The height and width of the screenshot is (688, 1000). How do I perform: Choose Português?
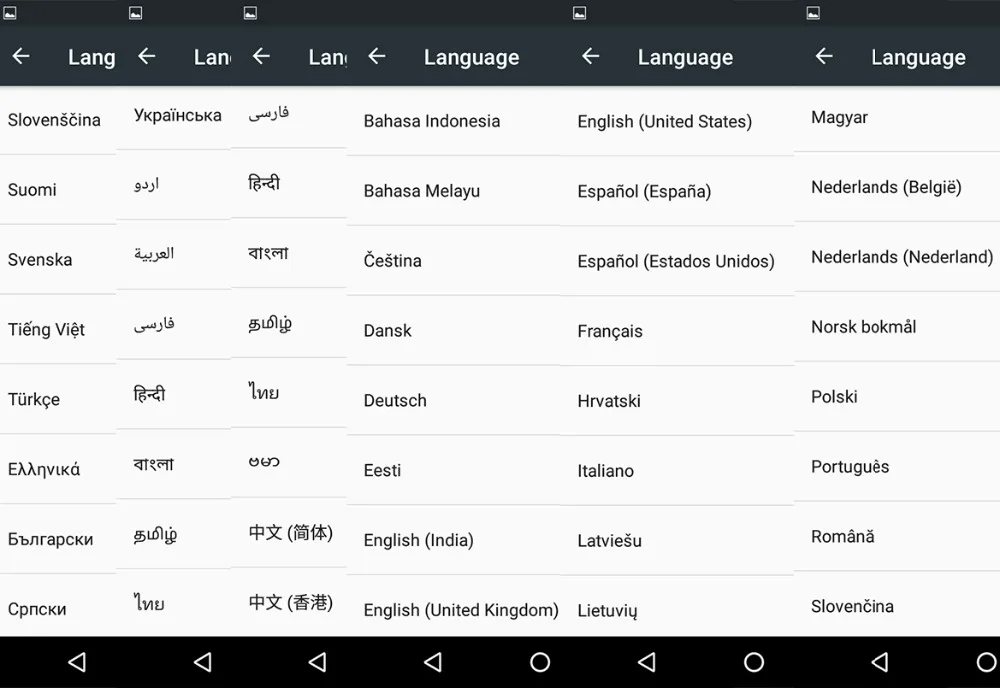897,467
